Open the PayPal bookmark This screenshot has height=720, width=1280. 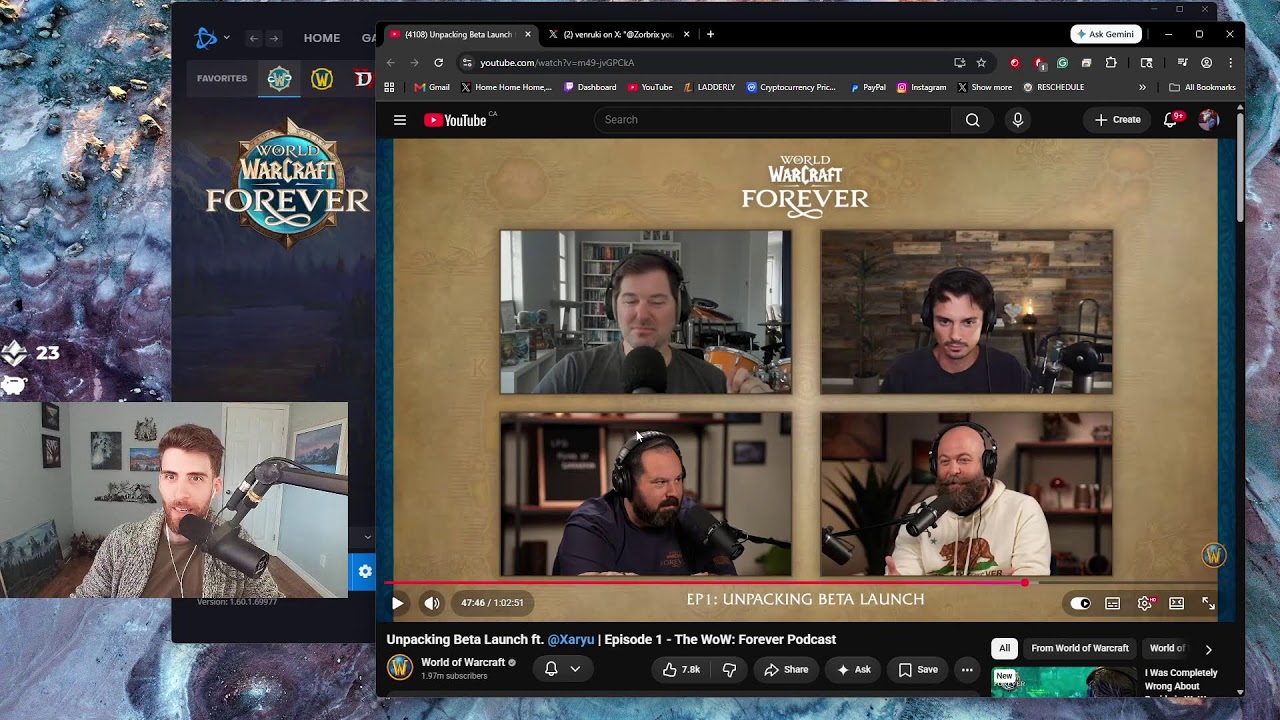point(868,87)
